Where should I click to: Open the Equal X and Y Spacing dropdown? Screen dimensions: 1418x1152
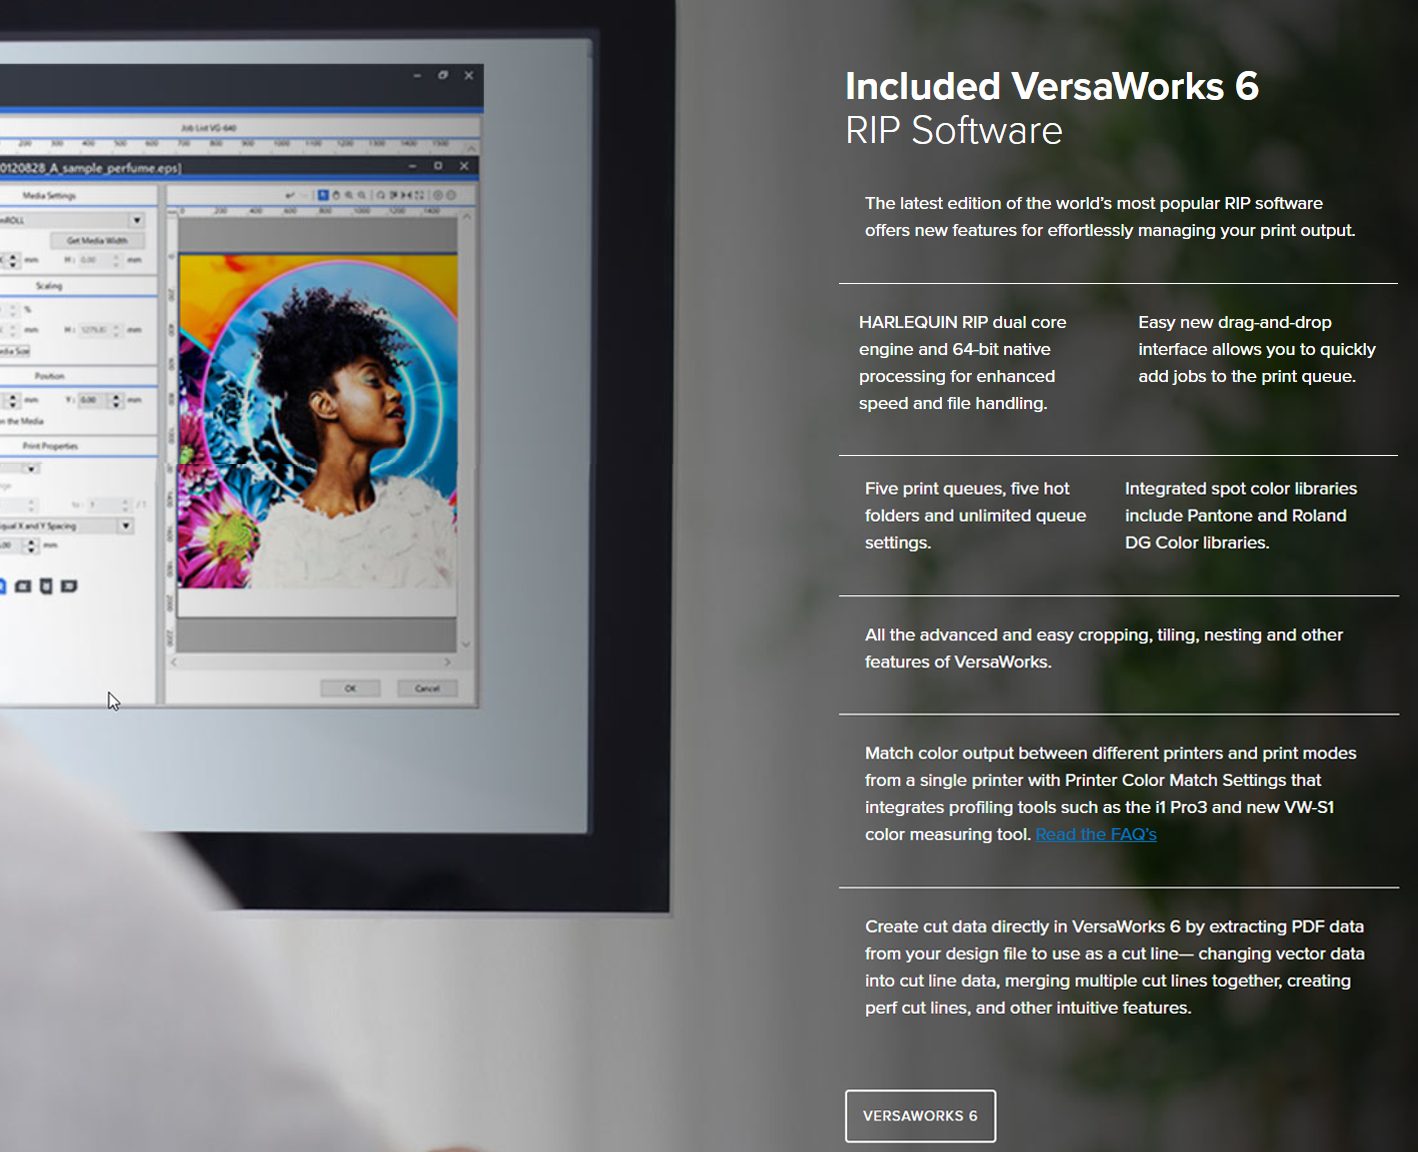point(126,525)
